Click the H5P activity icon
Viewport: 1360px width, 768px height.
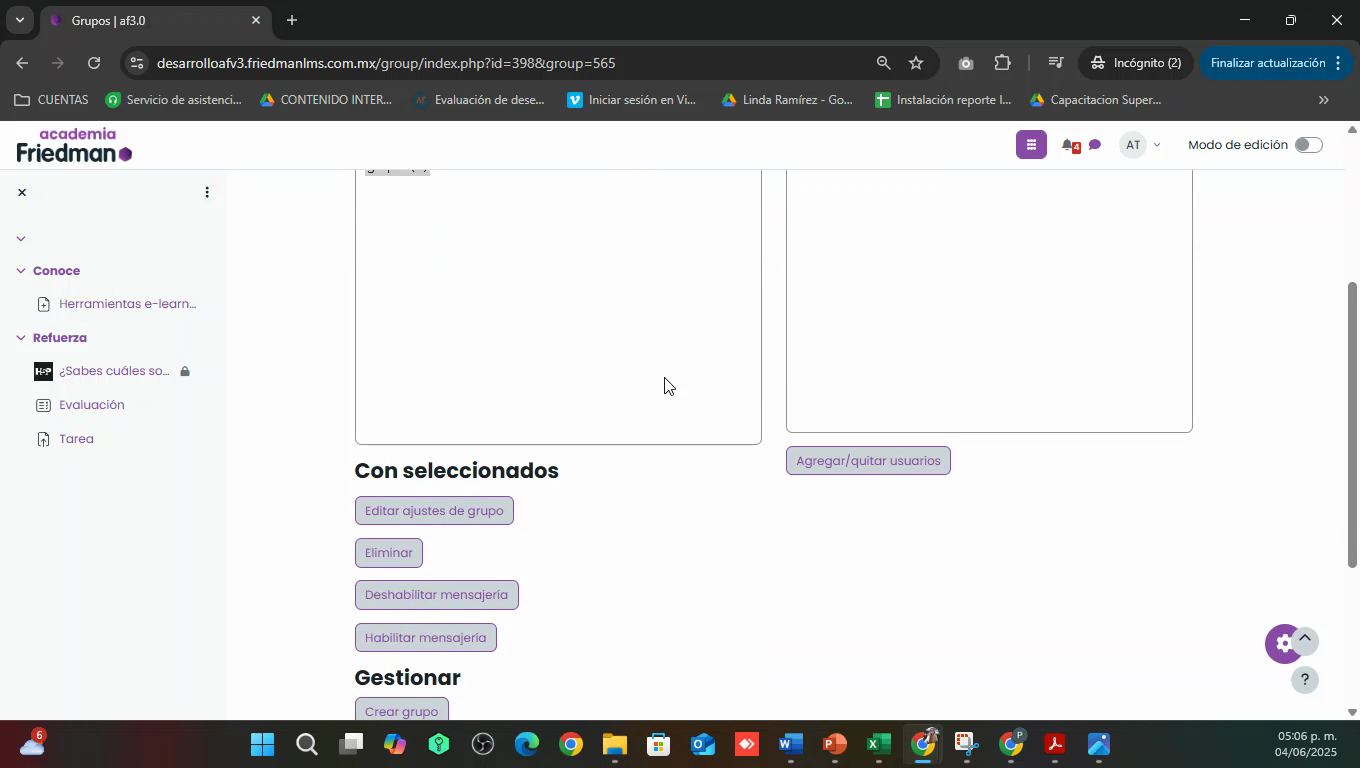coord(43,371)
